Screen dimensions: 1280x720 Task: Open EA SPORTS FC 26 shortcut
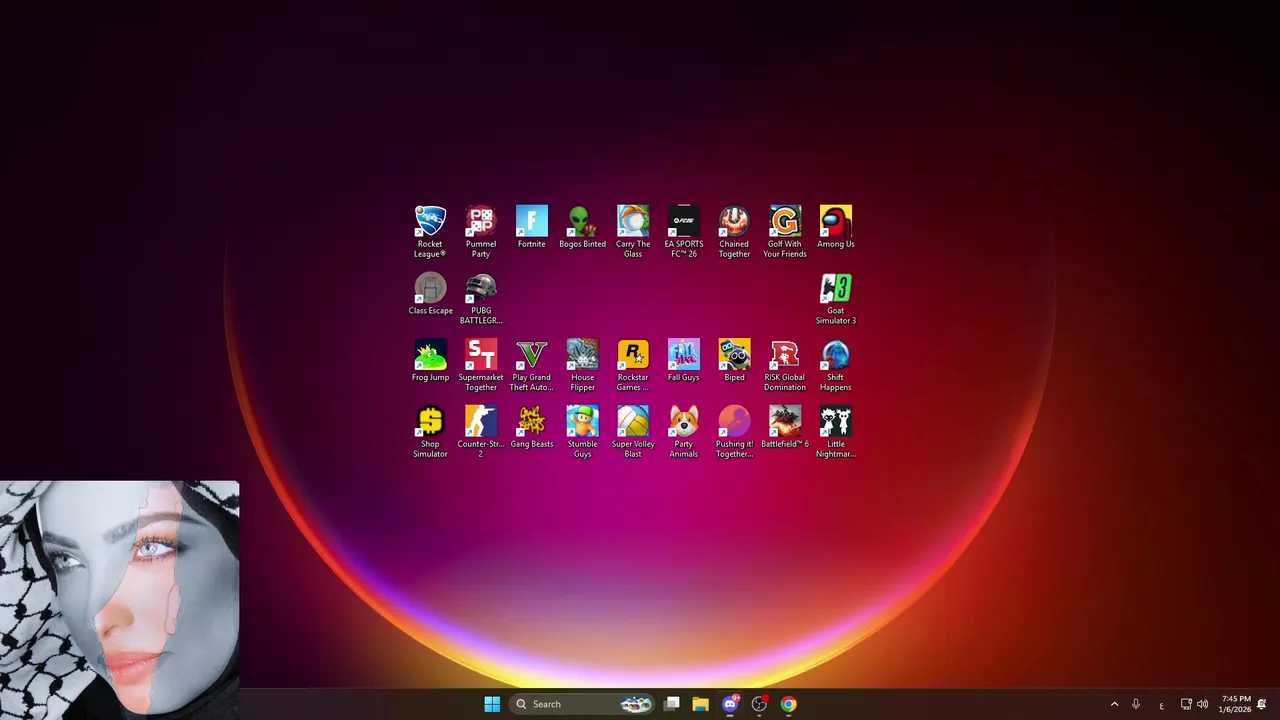684,232
